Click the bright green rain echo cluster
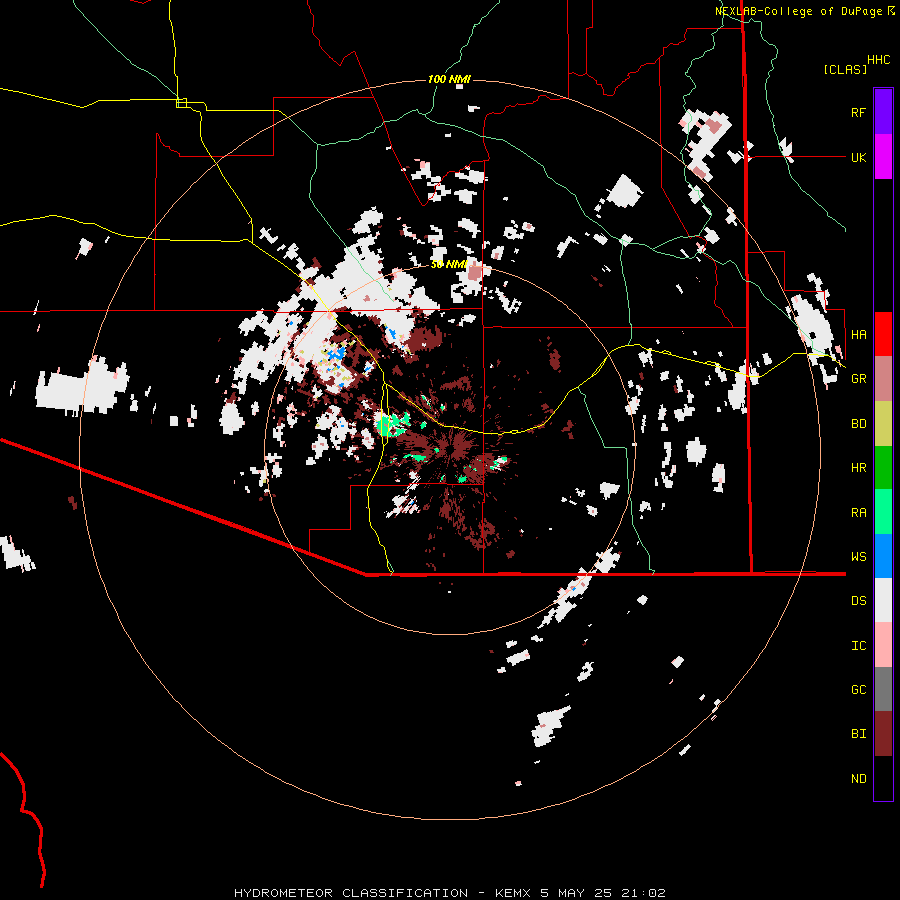 tap(391, 424)
